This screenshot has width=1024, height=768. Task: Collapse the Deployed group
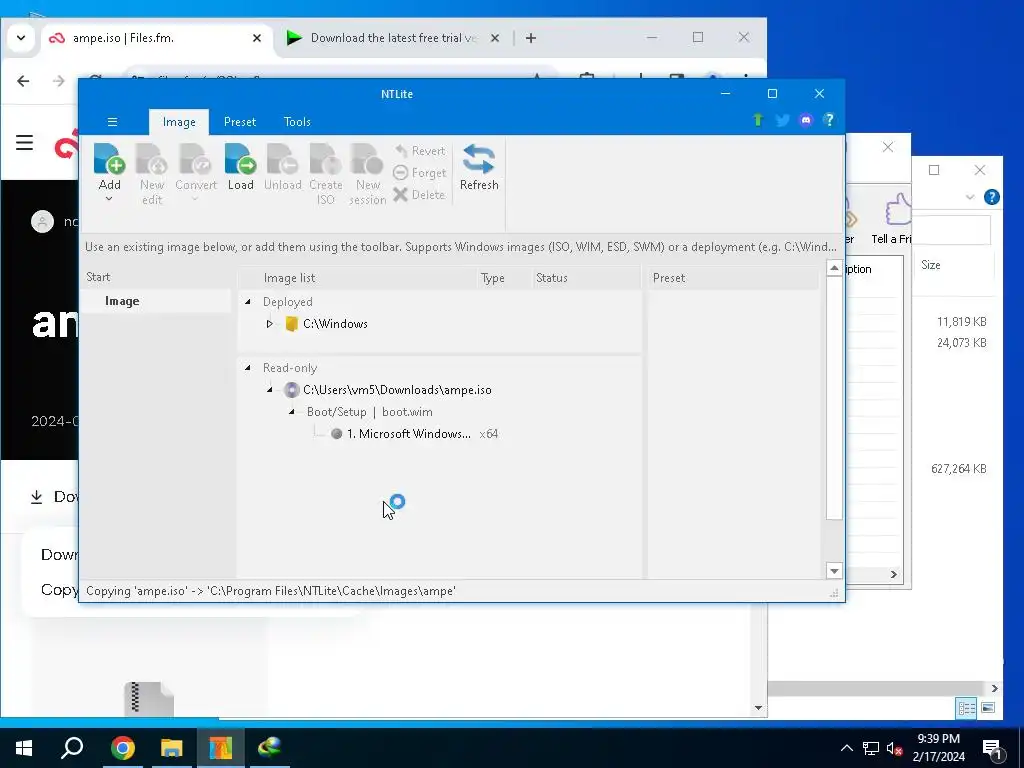[248, 302]
